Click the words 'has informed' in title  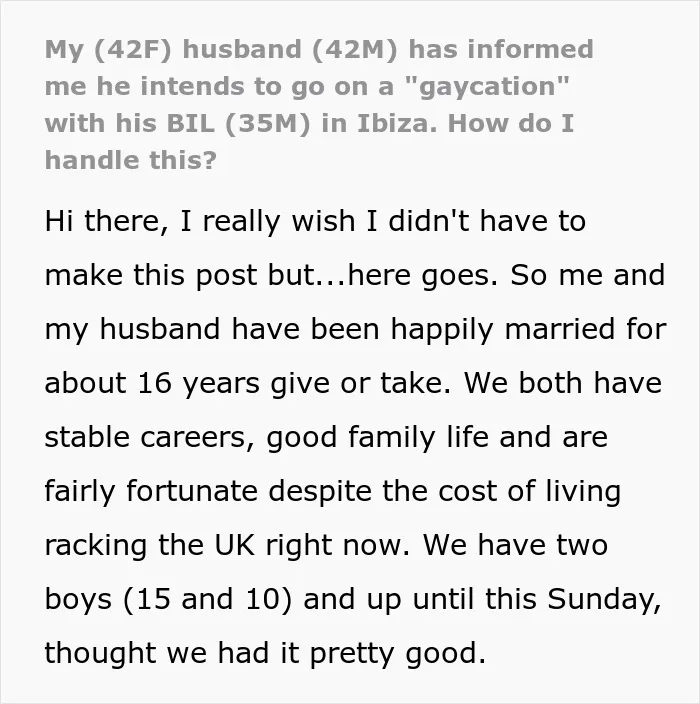[501, 49]
